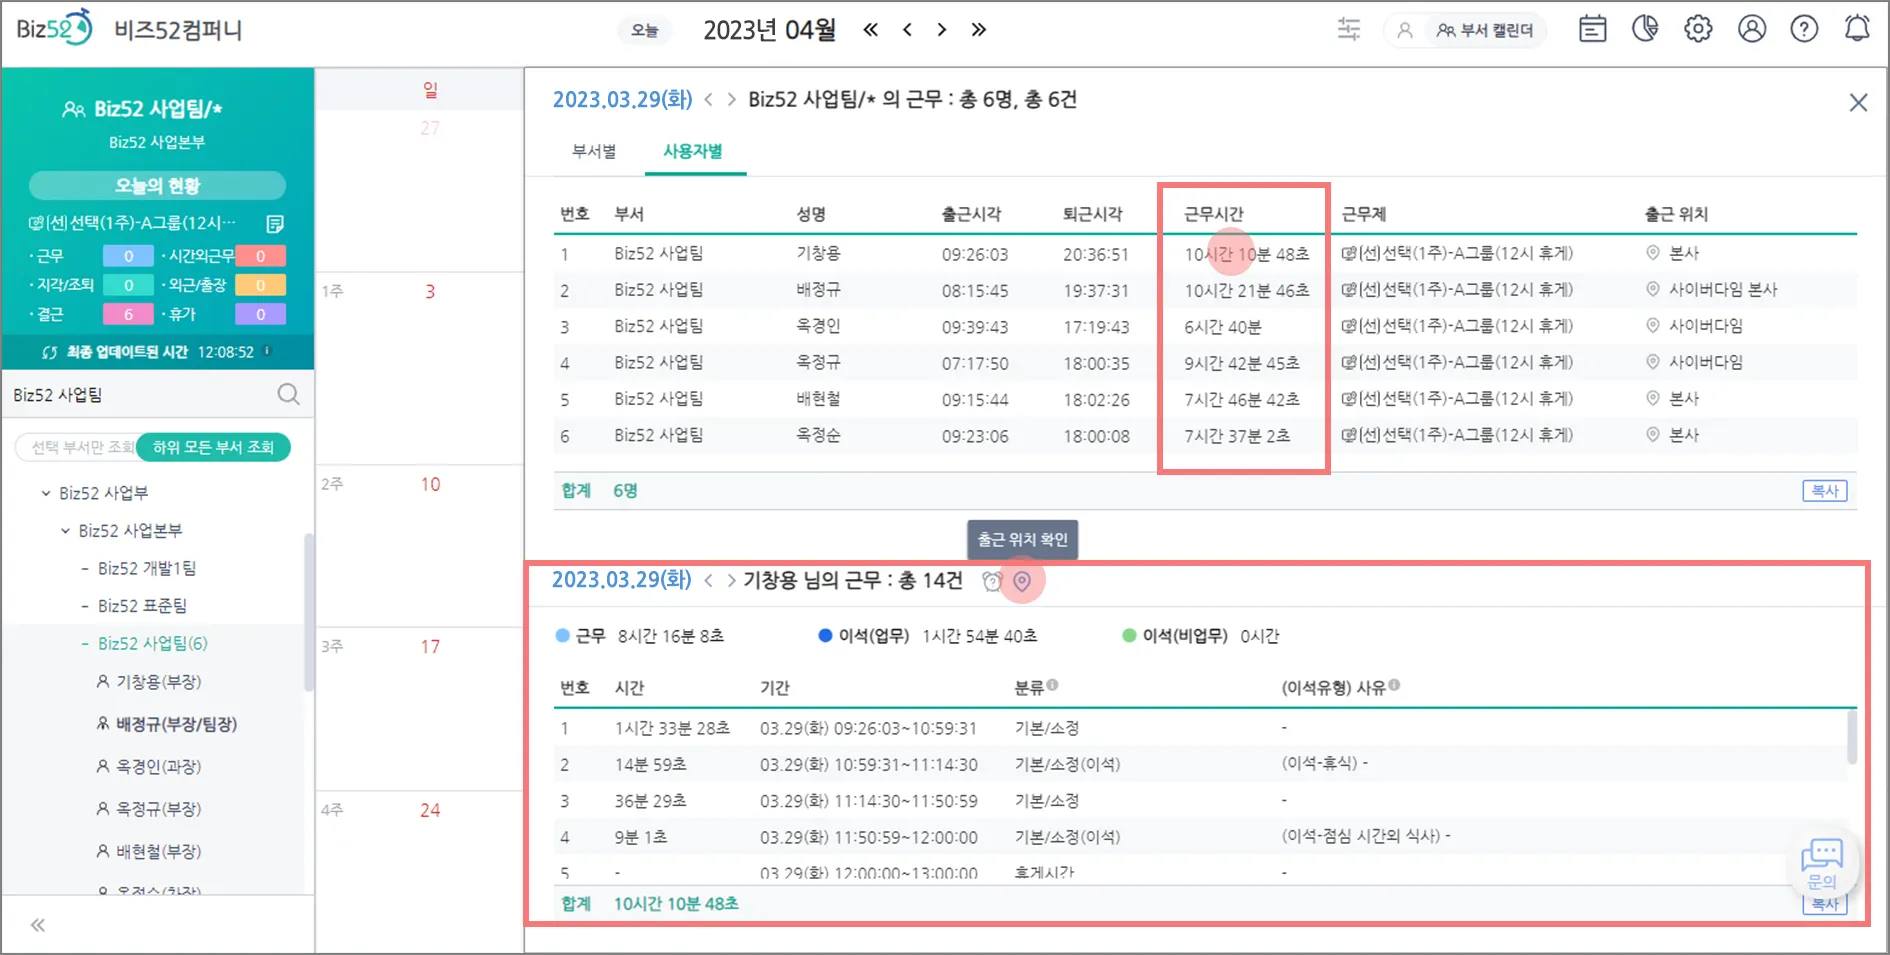This screenshot has width=1890, height=955.
Task: Click the purple 휴가 count badge
Action: click(x=260, y=314)
